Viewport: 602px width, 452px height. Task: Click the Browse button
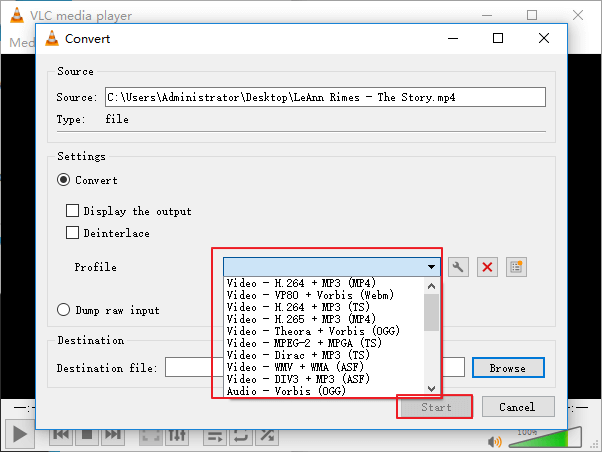[507, 368]
